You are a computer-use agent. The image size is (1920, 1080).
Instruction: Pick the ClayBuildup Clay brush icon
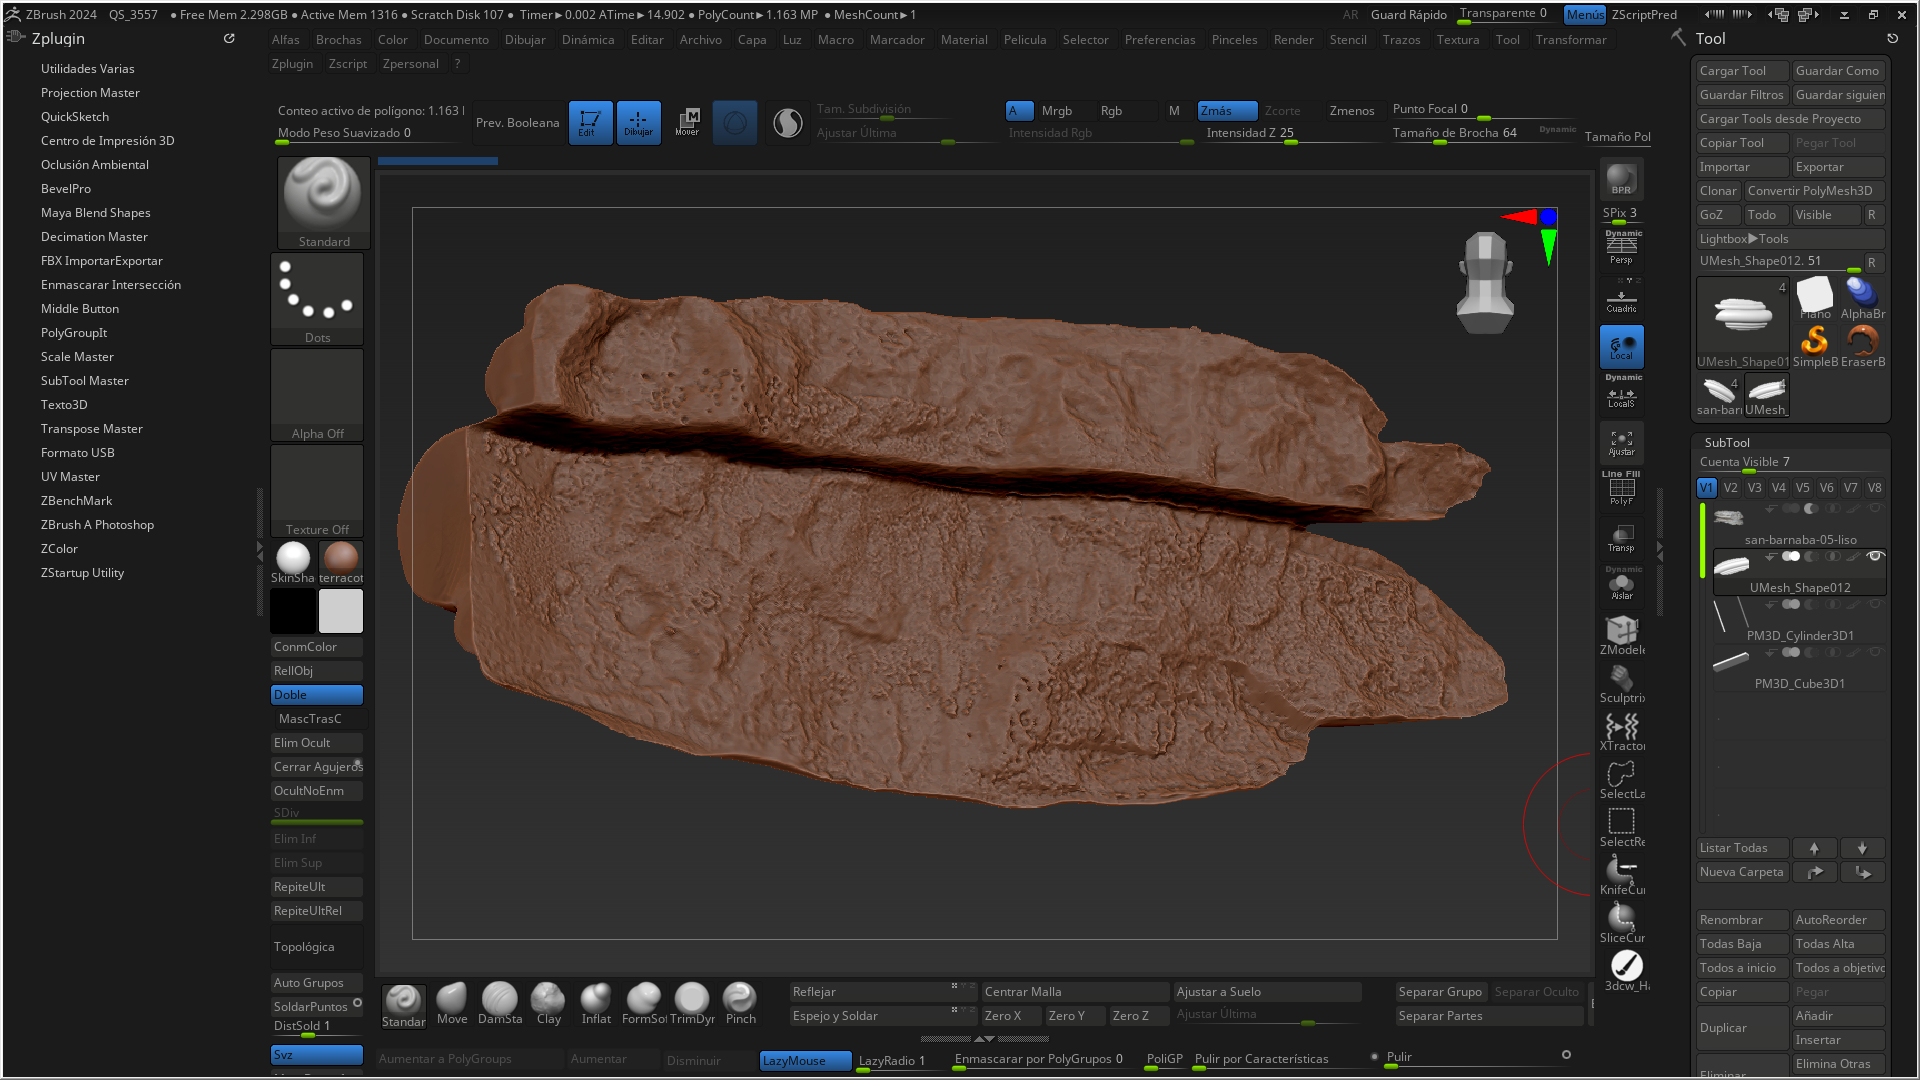click(x=548, y=1003)
